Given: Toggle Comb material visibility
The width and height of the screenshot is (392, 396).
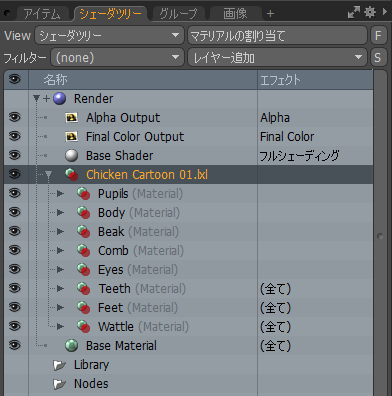Looking at the screenshot, I should [x=15, y=250].
